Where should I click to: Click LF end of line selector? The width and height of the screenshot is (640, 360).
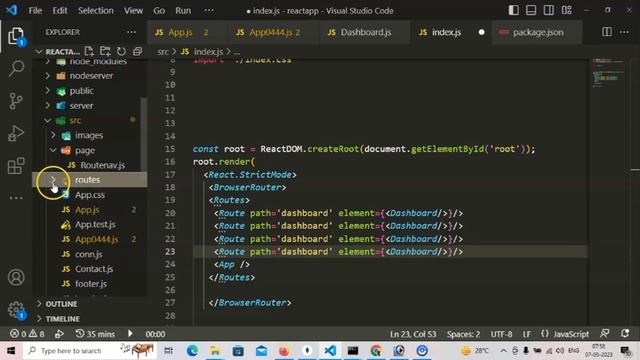pos(527,334)
